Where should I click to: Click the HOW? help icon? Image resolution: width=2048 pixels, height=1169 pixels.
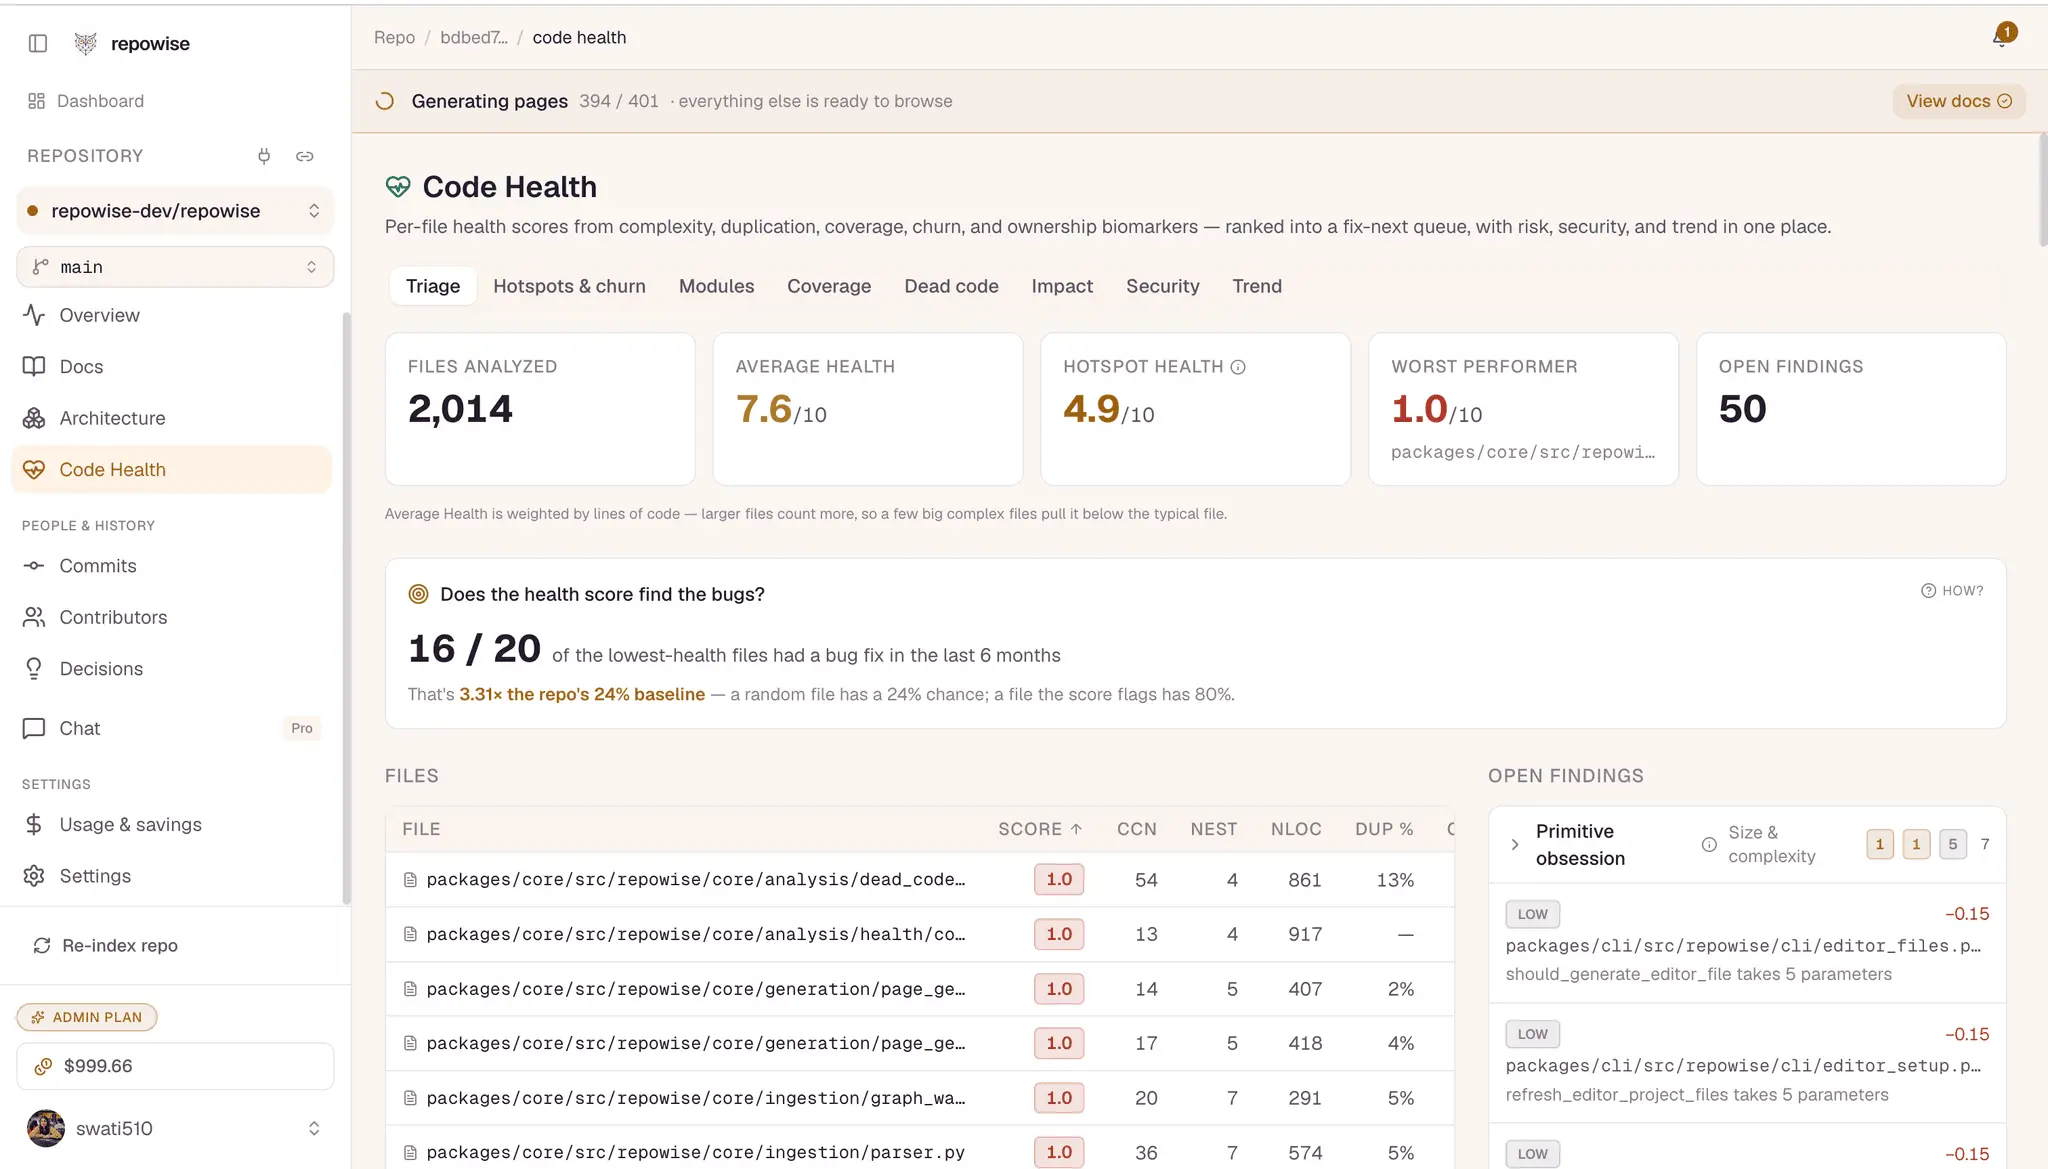pyautogui.click(x=1928, y=591)
